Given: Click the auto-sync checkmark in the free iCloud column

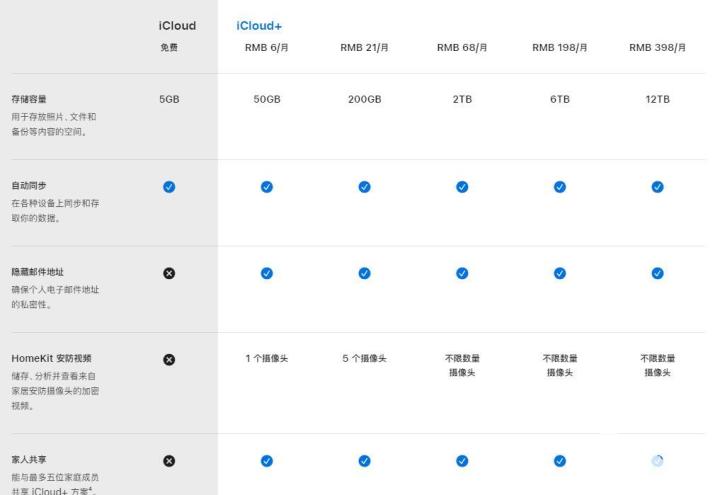Looking at the screenshot, I should (169, 186).
